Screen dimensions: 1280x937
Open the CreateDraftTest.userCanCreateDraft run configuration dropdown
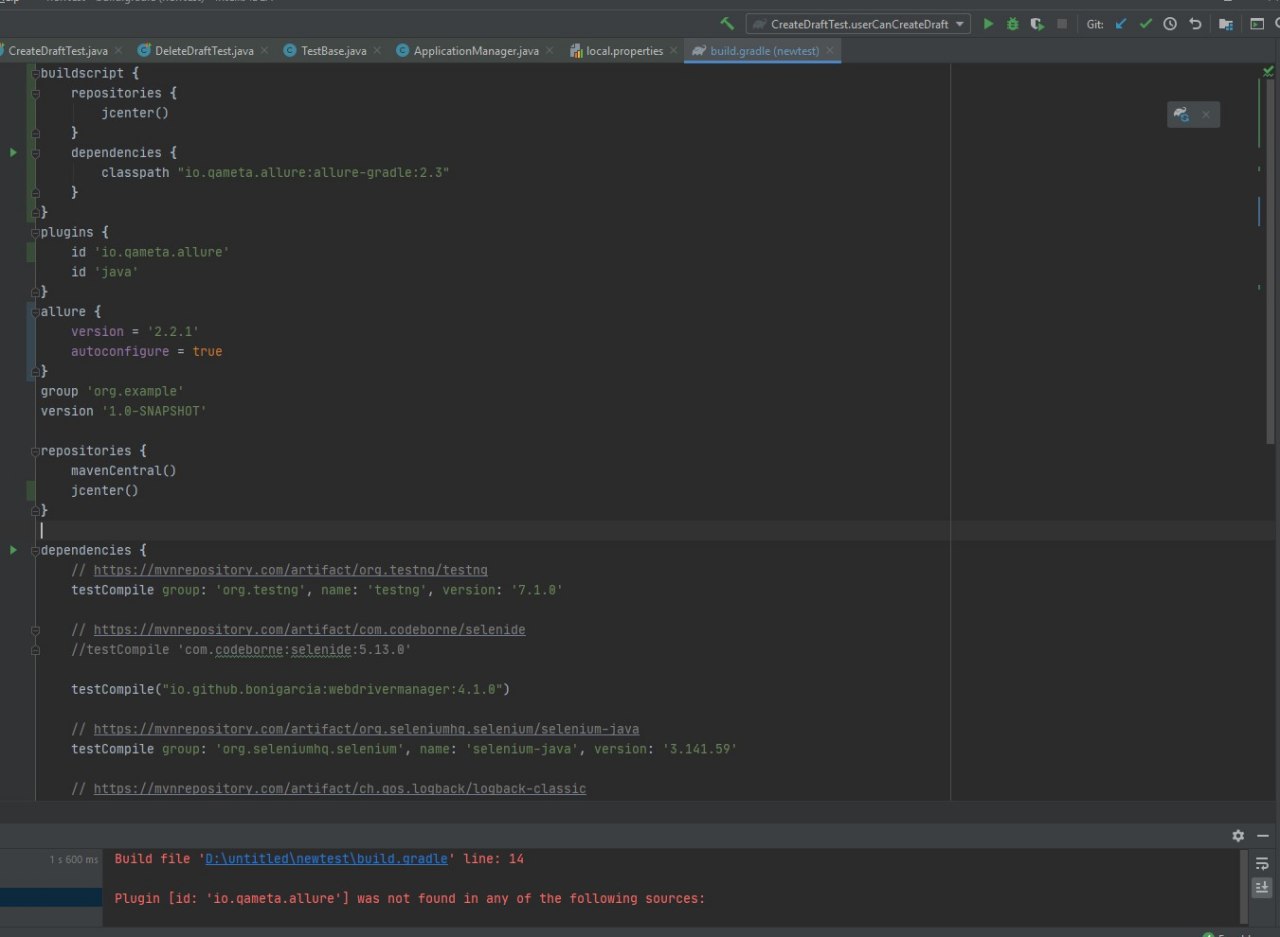[x=858, y=24]
